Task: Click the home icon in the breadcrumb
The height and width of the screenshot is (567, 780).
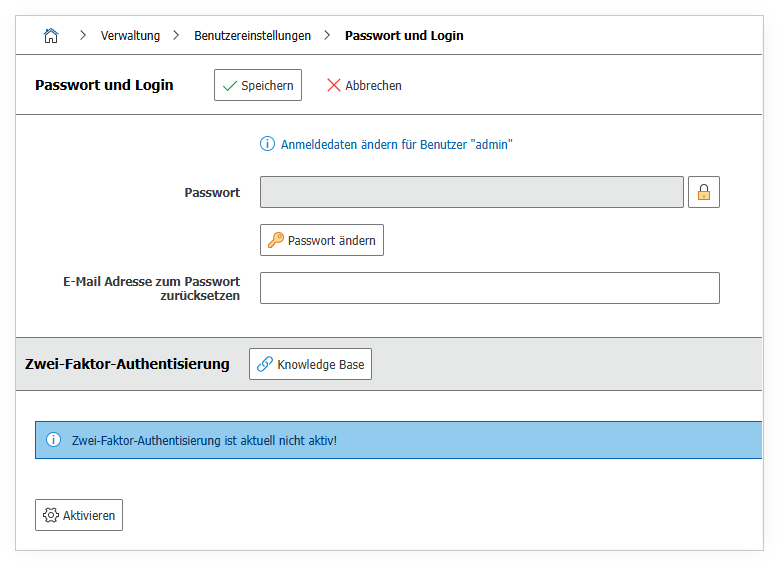Action: tap(51, 36)
